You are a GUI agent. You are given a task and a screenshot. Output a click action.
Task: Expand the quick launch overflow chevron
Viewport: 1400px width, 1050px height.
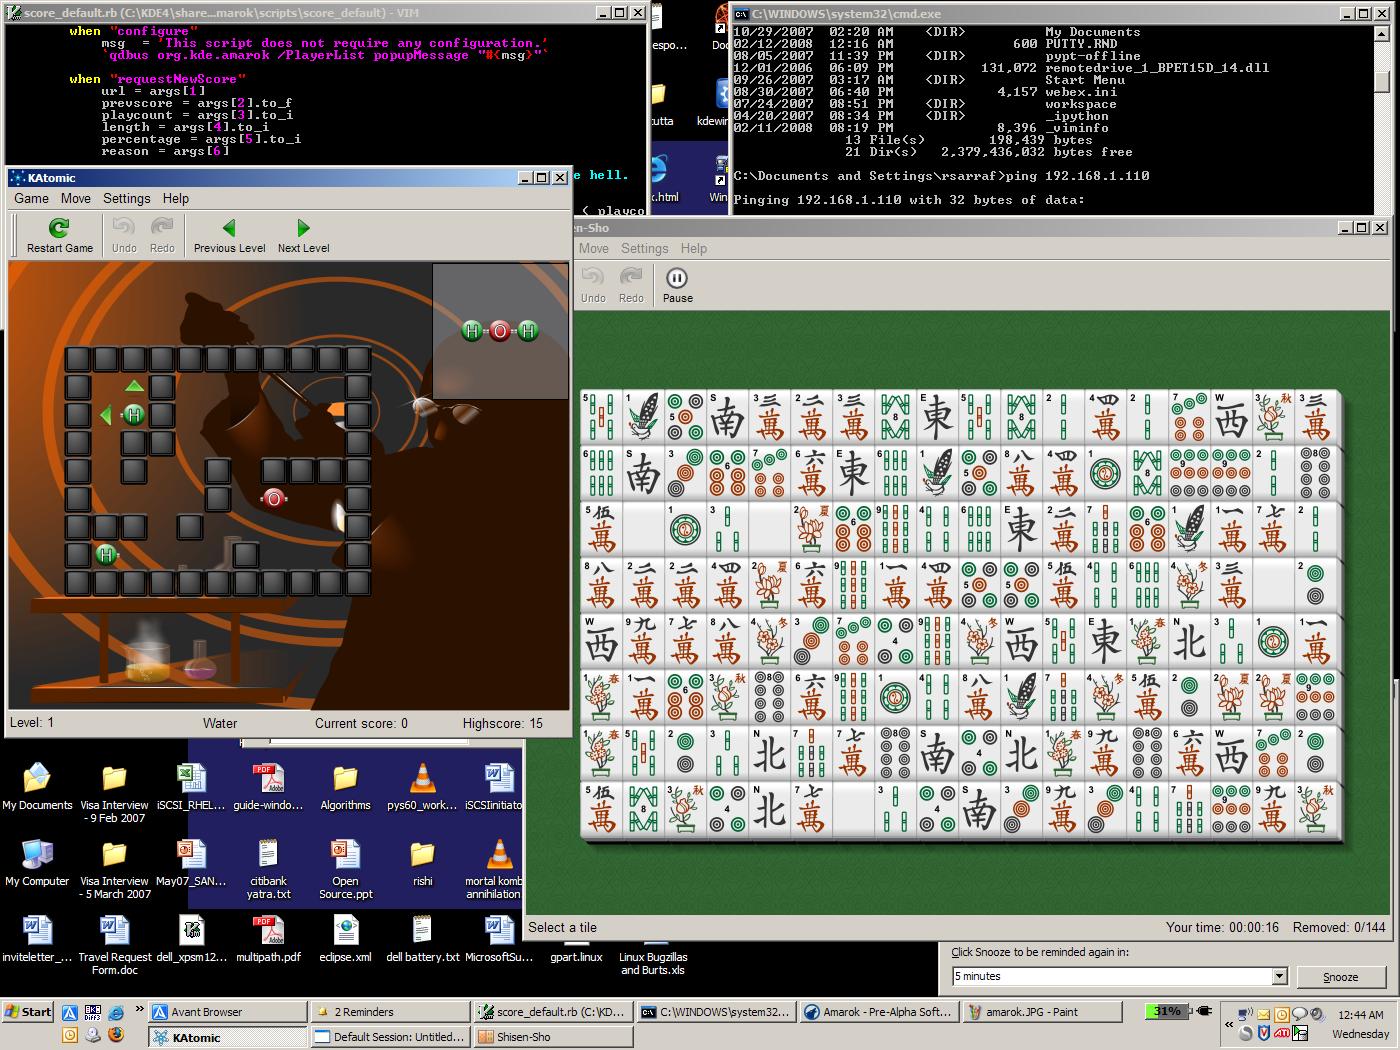point(139,1011)
